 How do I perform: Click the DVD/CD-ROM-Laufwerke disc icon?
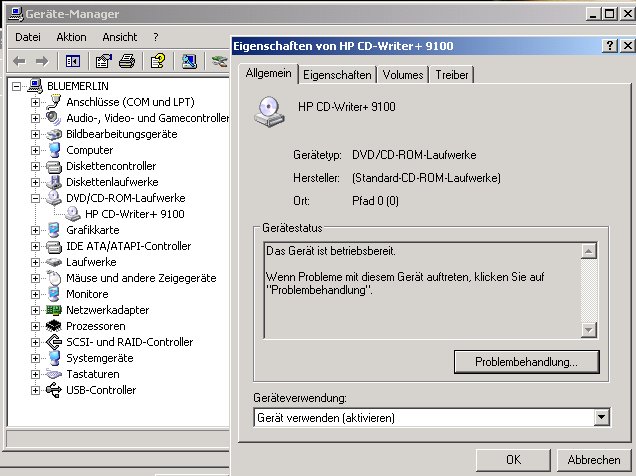(x=54, y=198)
